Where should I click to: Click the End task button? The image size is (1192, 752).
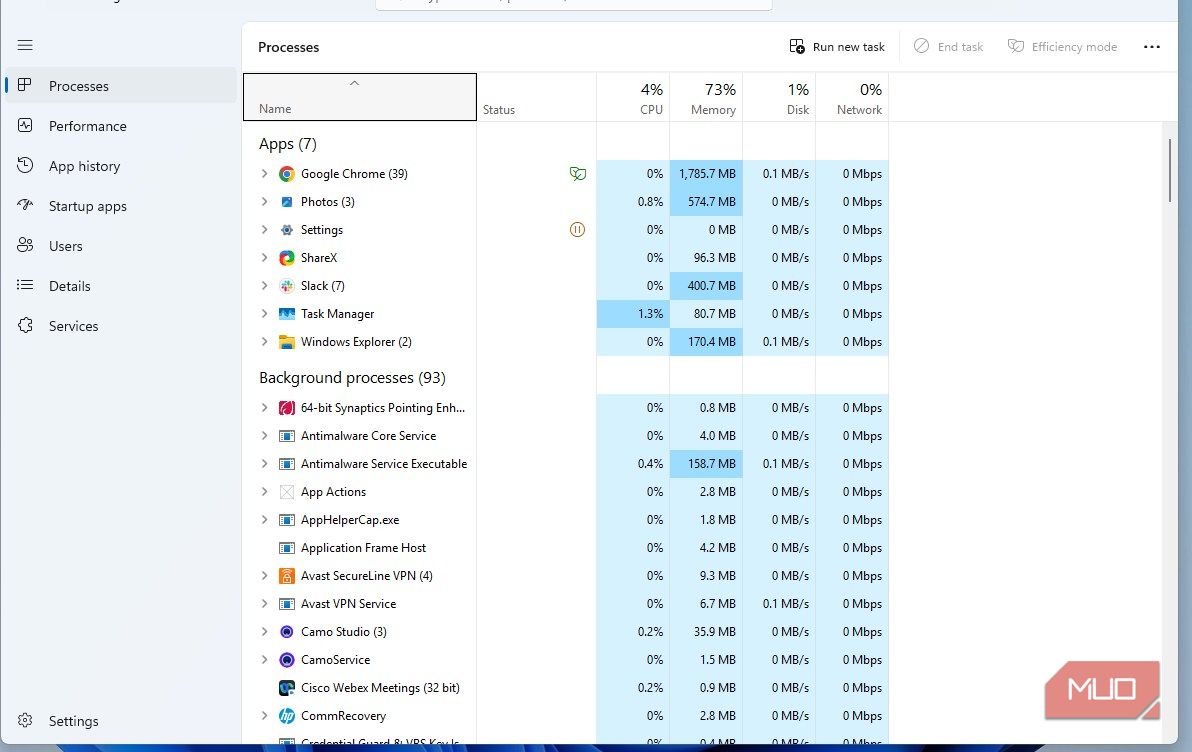(x=948, y=46)
